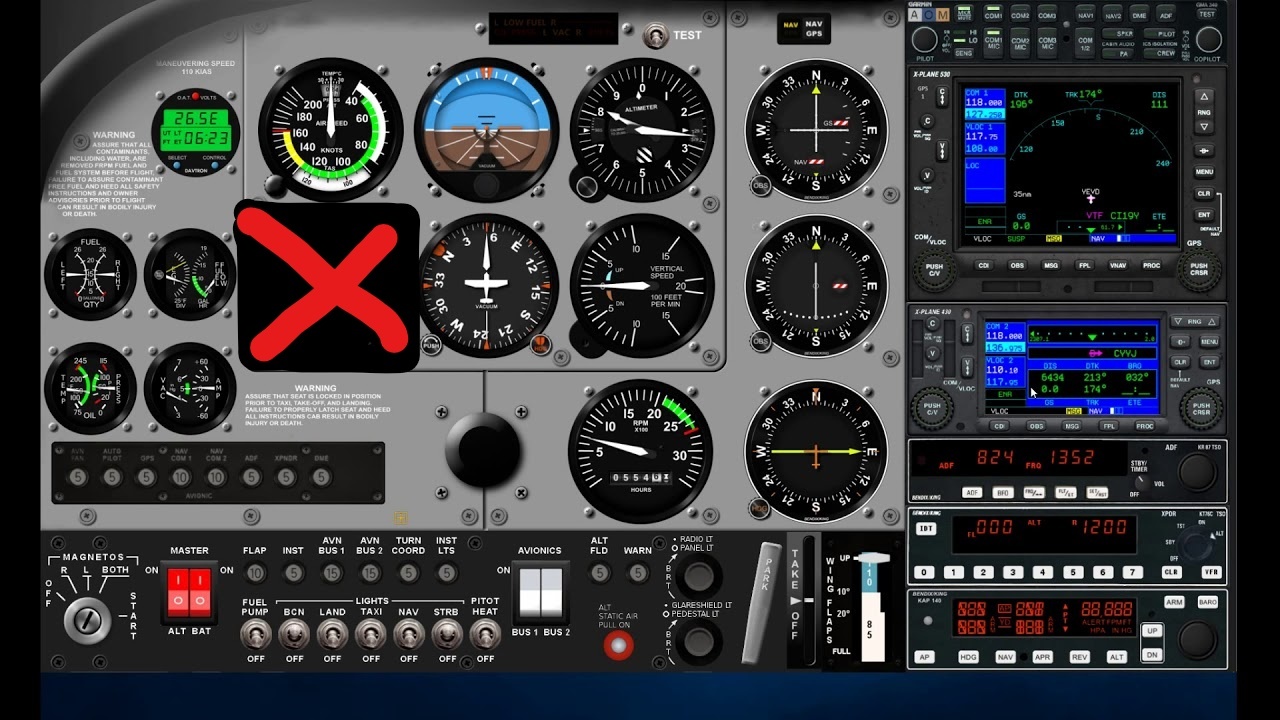Switch on the TAXI light toggle
1280x720 pixels.
371,633
